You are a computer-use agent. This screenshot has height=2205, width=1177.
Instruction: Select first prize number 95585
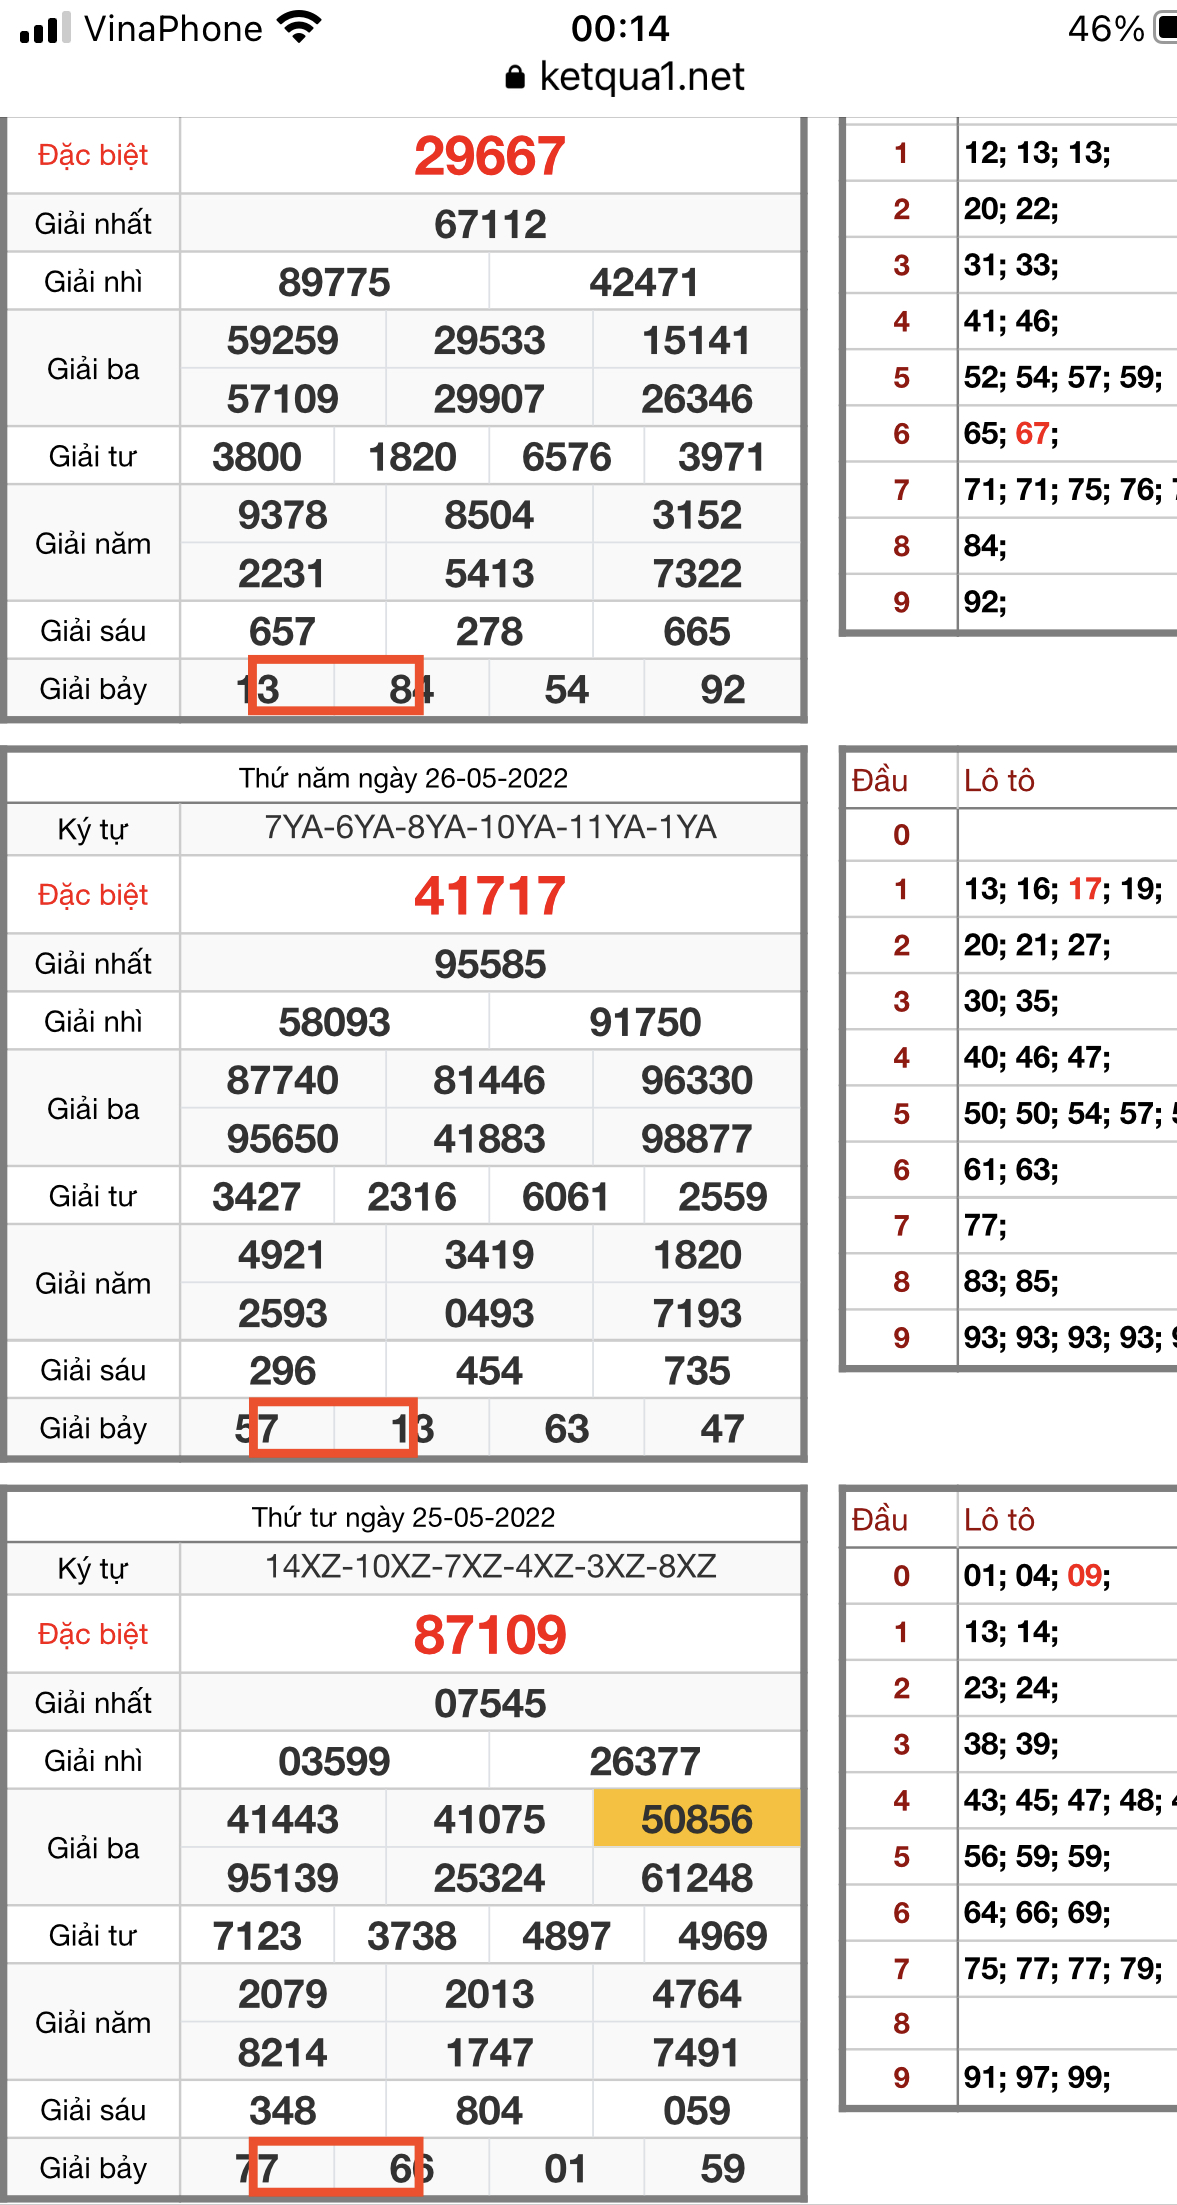tap(490, 964)
